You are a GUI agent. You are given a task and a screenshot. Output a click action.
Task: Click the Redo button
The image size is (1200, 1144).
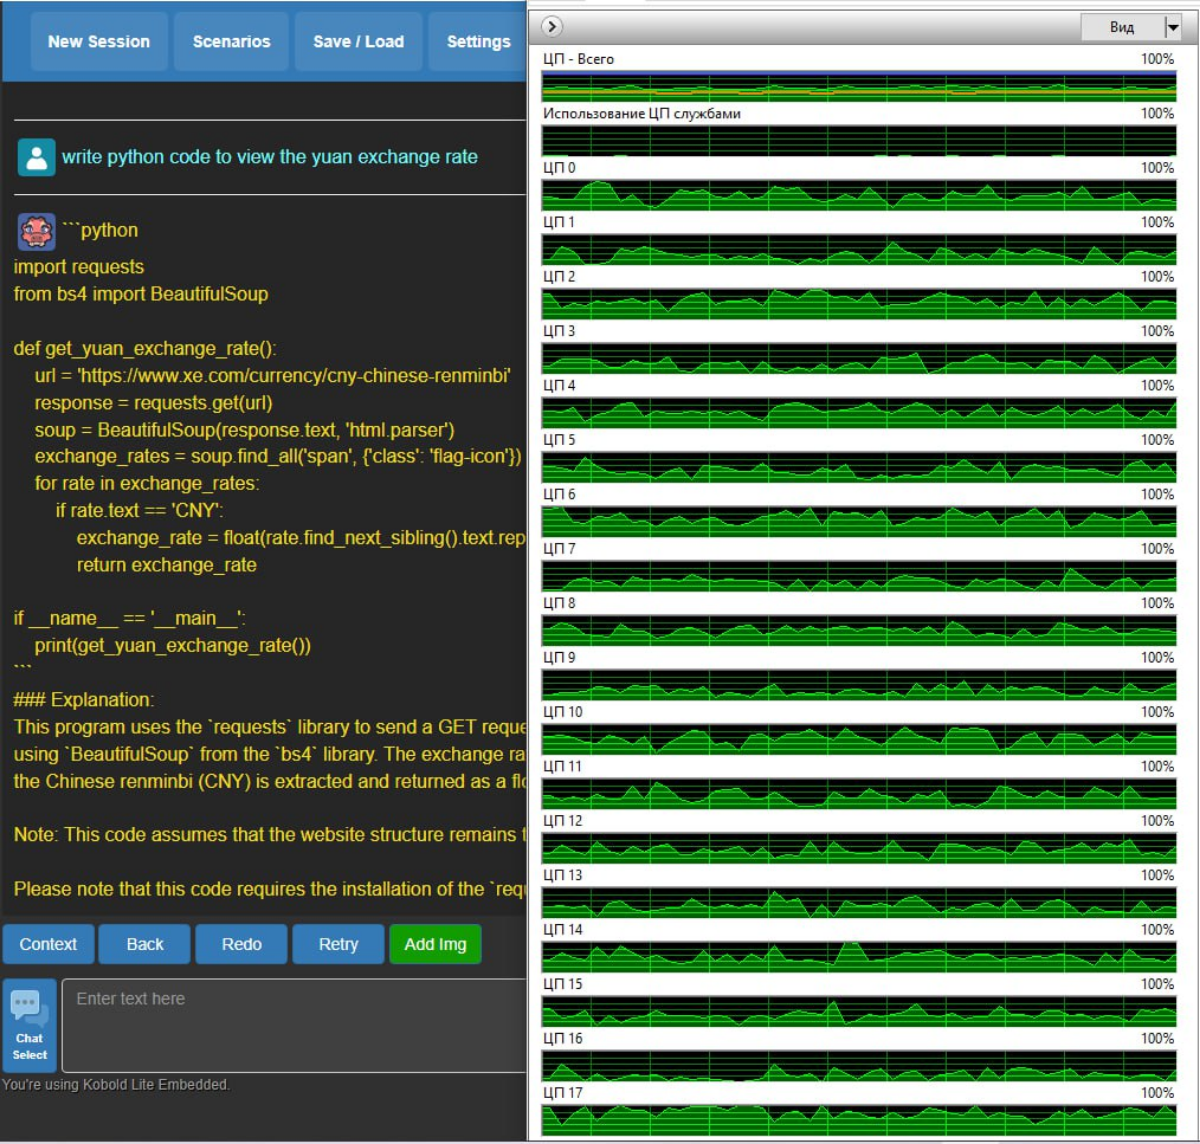[241, 944]
